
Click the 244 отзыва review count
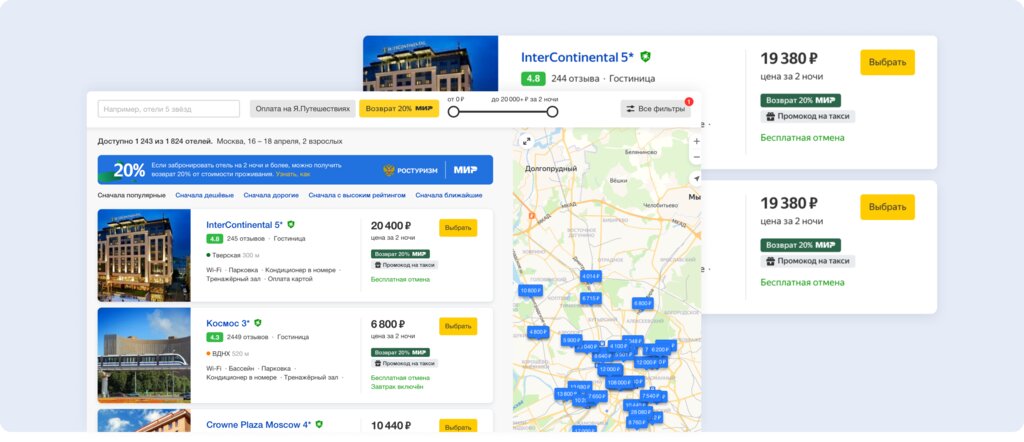pos(575,78)
